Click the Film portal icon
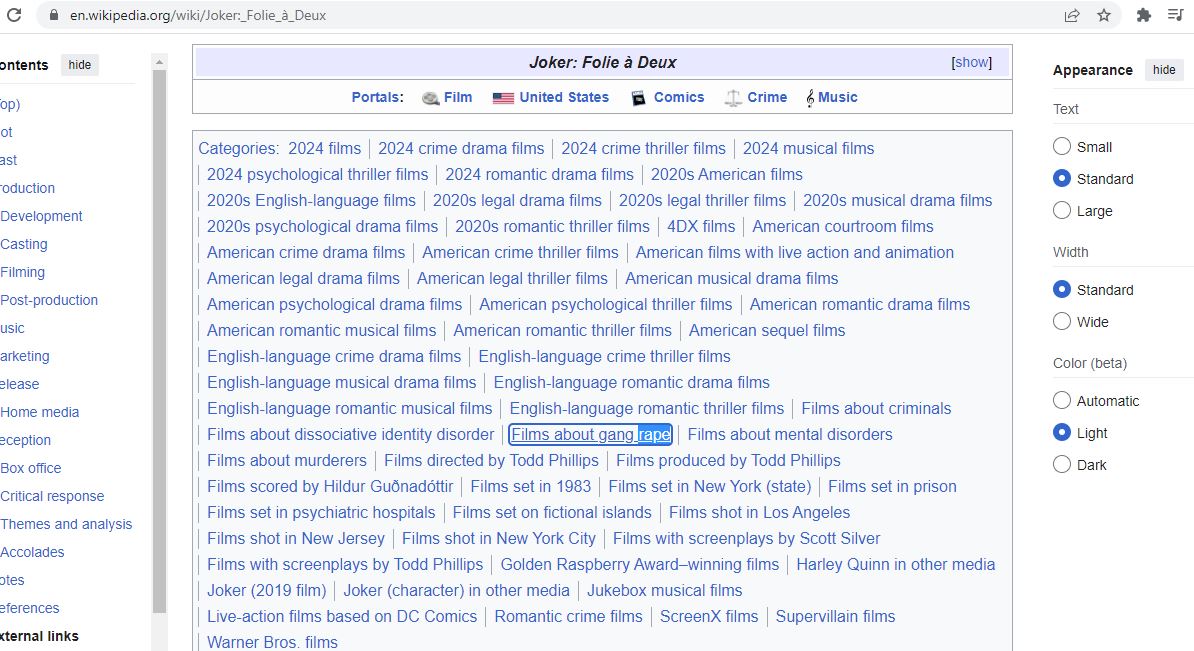1194x651 pixels. [x=431, y=98]
